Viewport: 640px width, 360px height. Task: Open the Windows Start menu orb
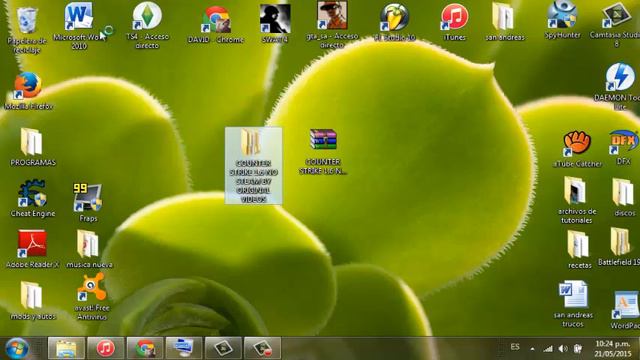pos(16,349)
